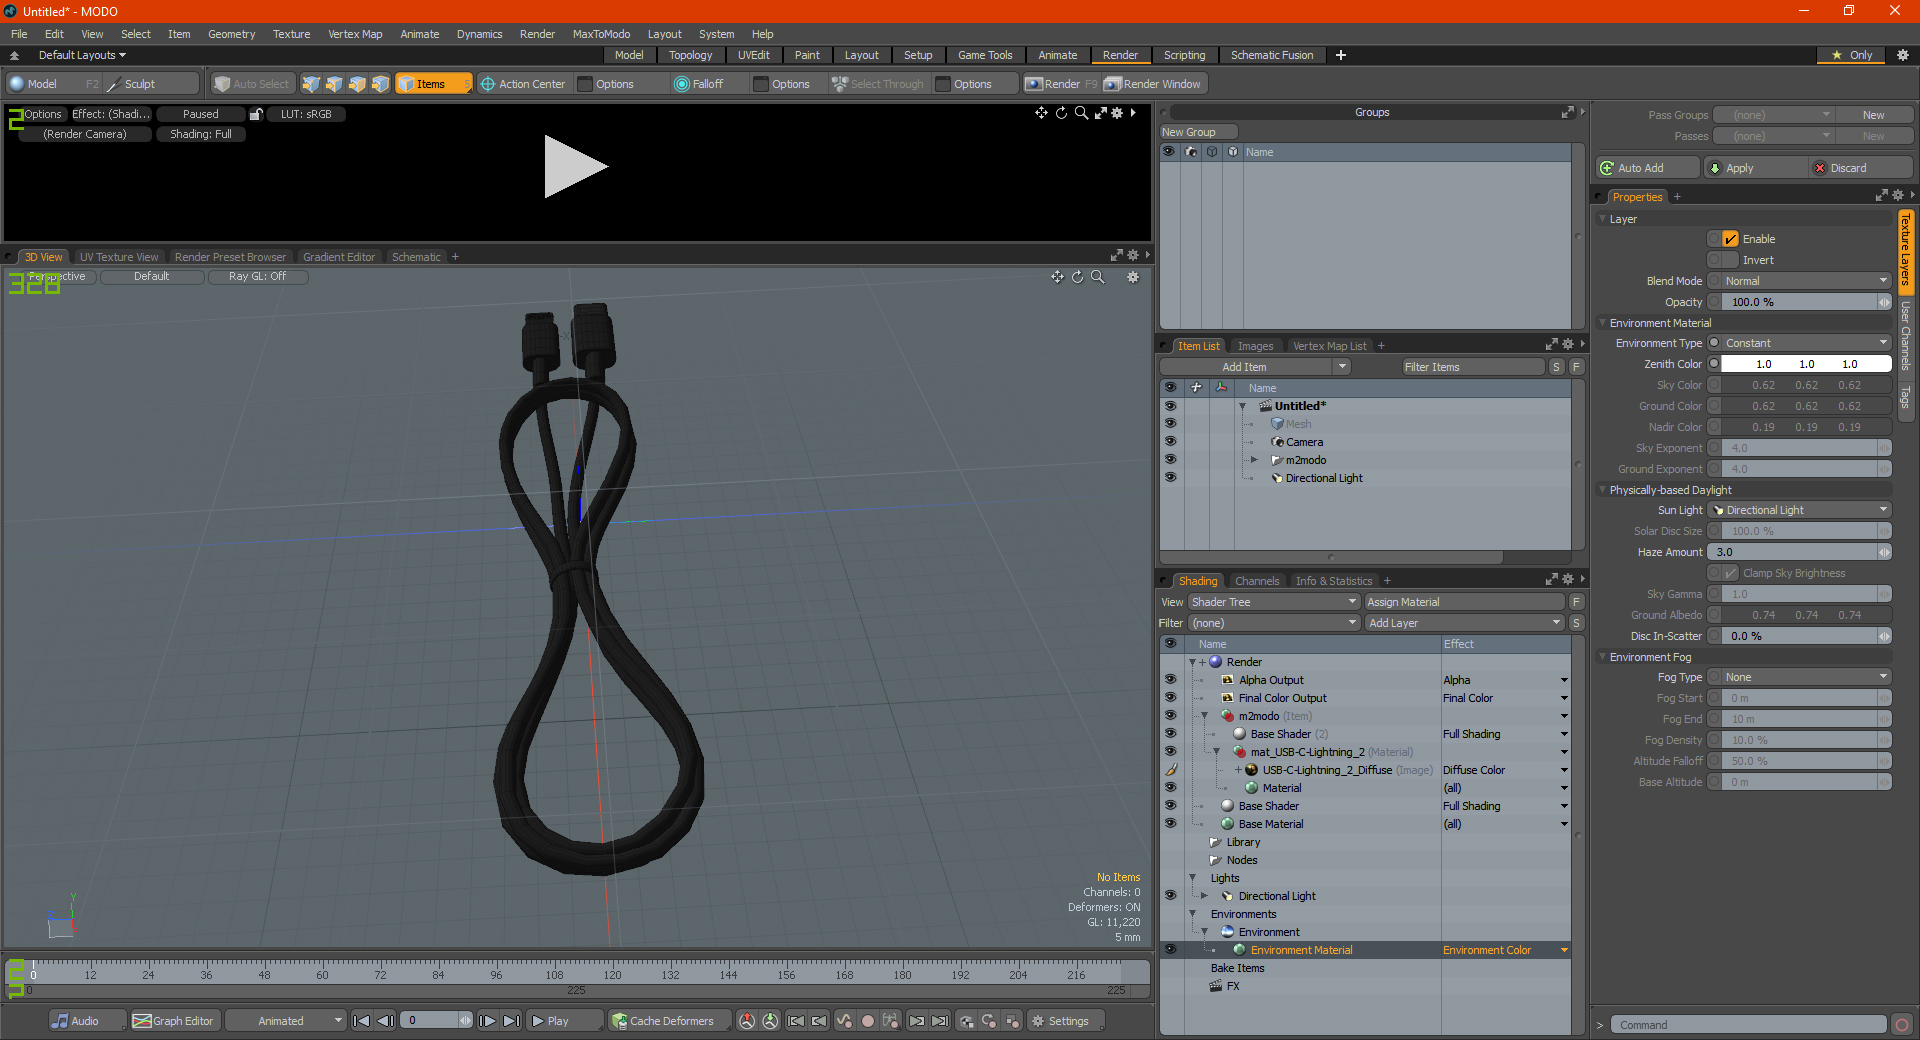Toggle visibility of m2modo item
The width and height of the screenshot is (1920, 1040).
click(1170, 459)
